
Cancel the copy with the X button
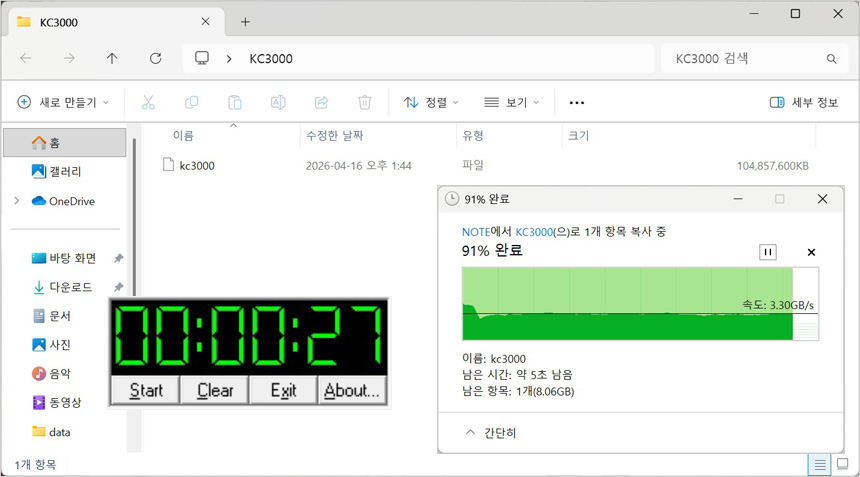(811, 252)
